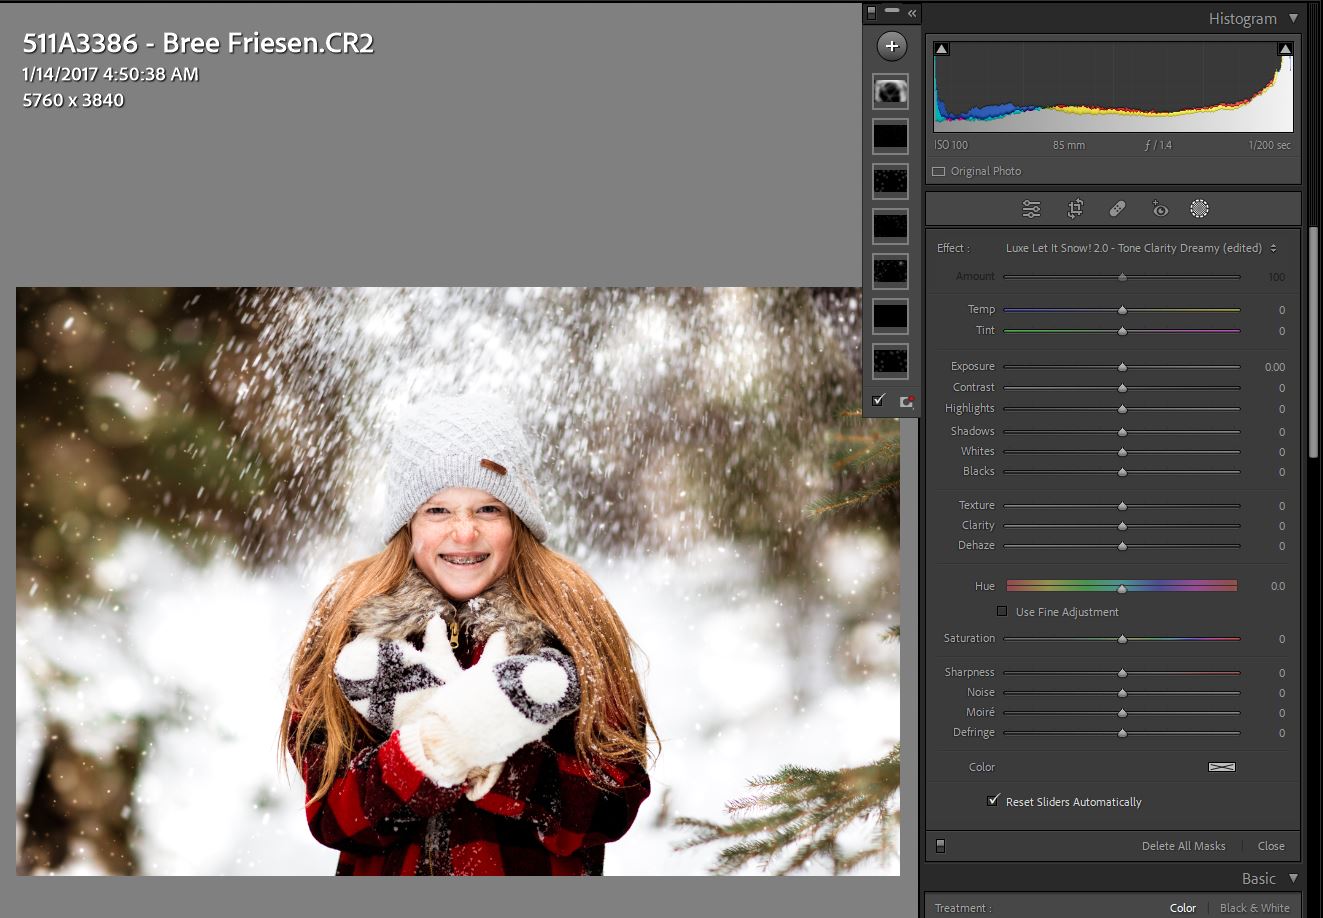The width and height of the screenshot is (1323, 918).
Task: Collapse the Basic panel
Action: coord(1293,878)
